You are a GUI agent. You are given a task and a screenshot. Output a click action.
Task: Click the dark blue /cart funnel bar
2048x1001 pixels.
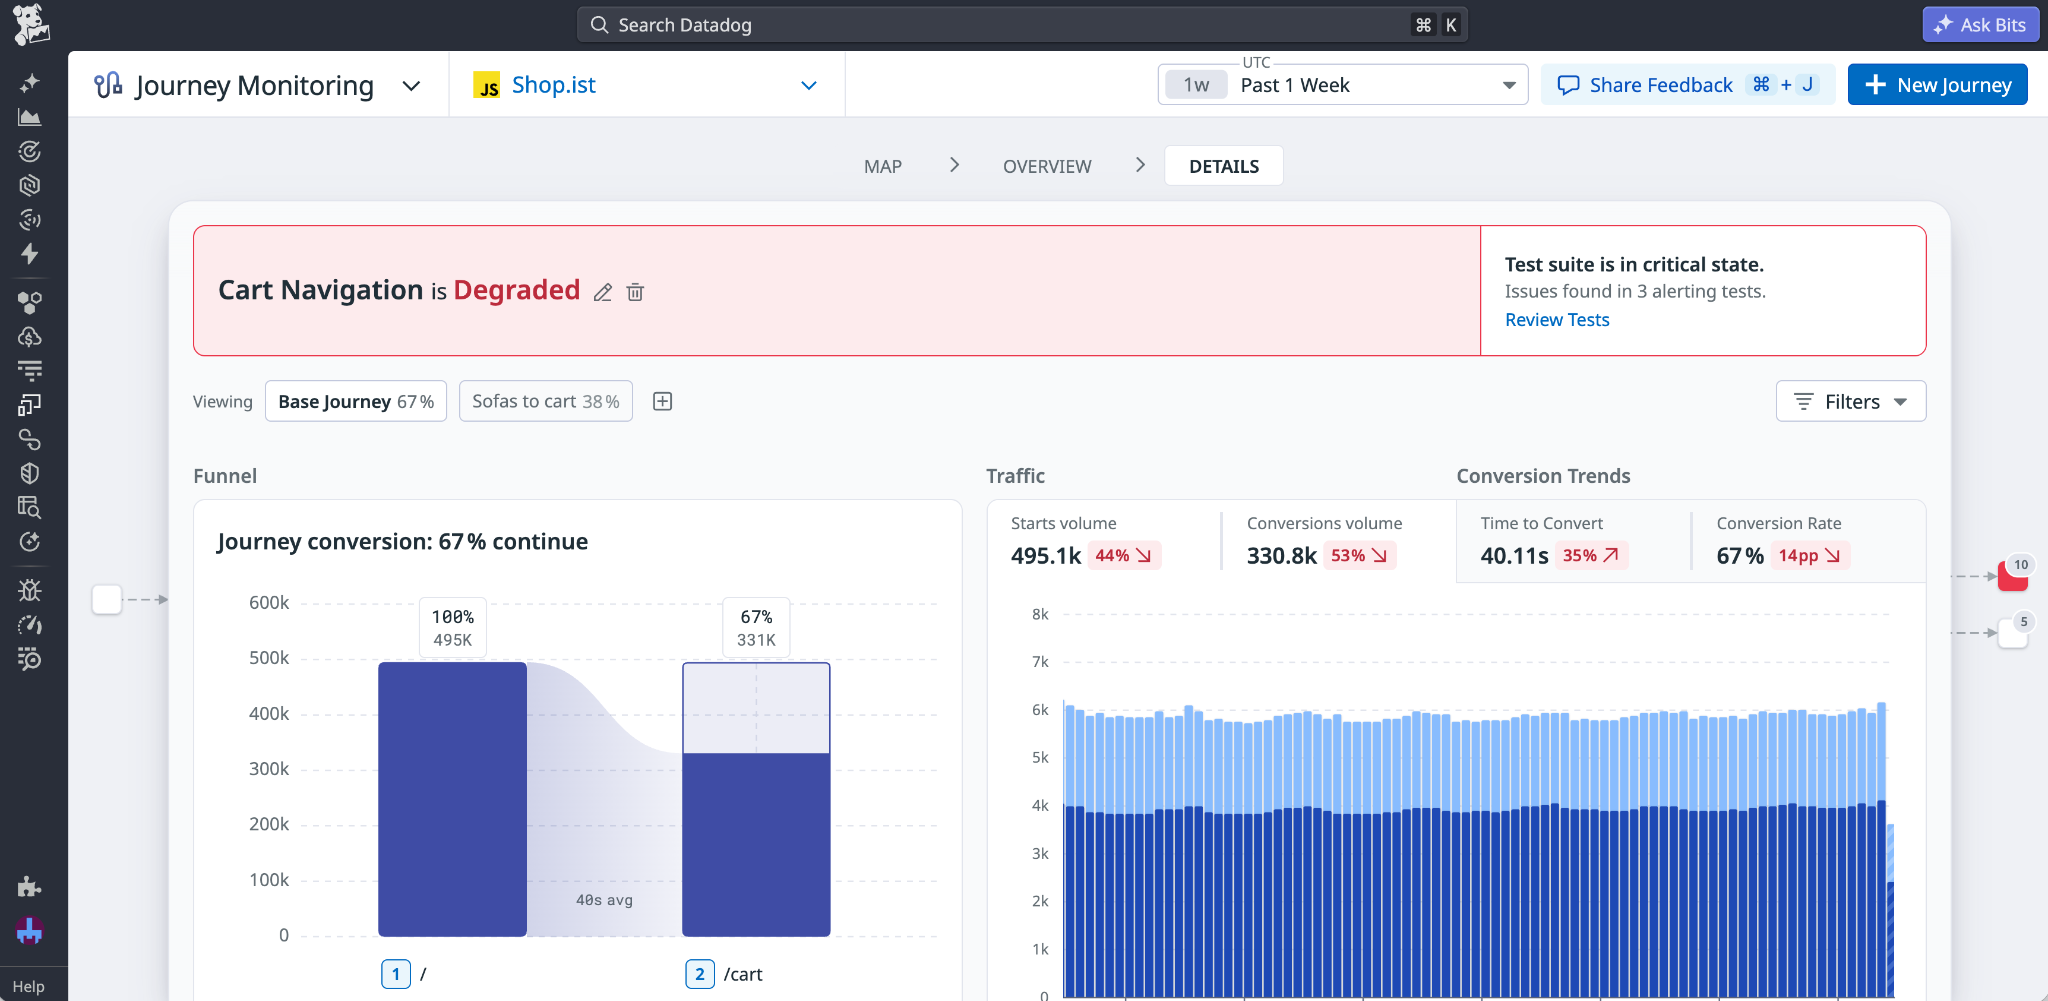pos(756,844)
